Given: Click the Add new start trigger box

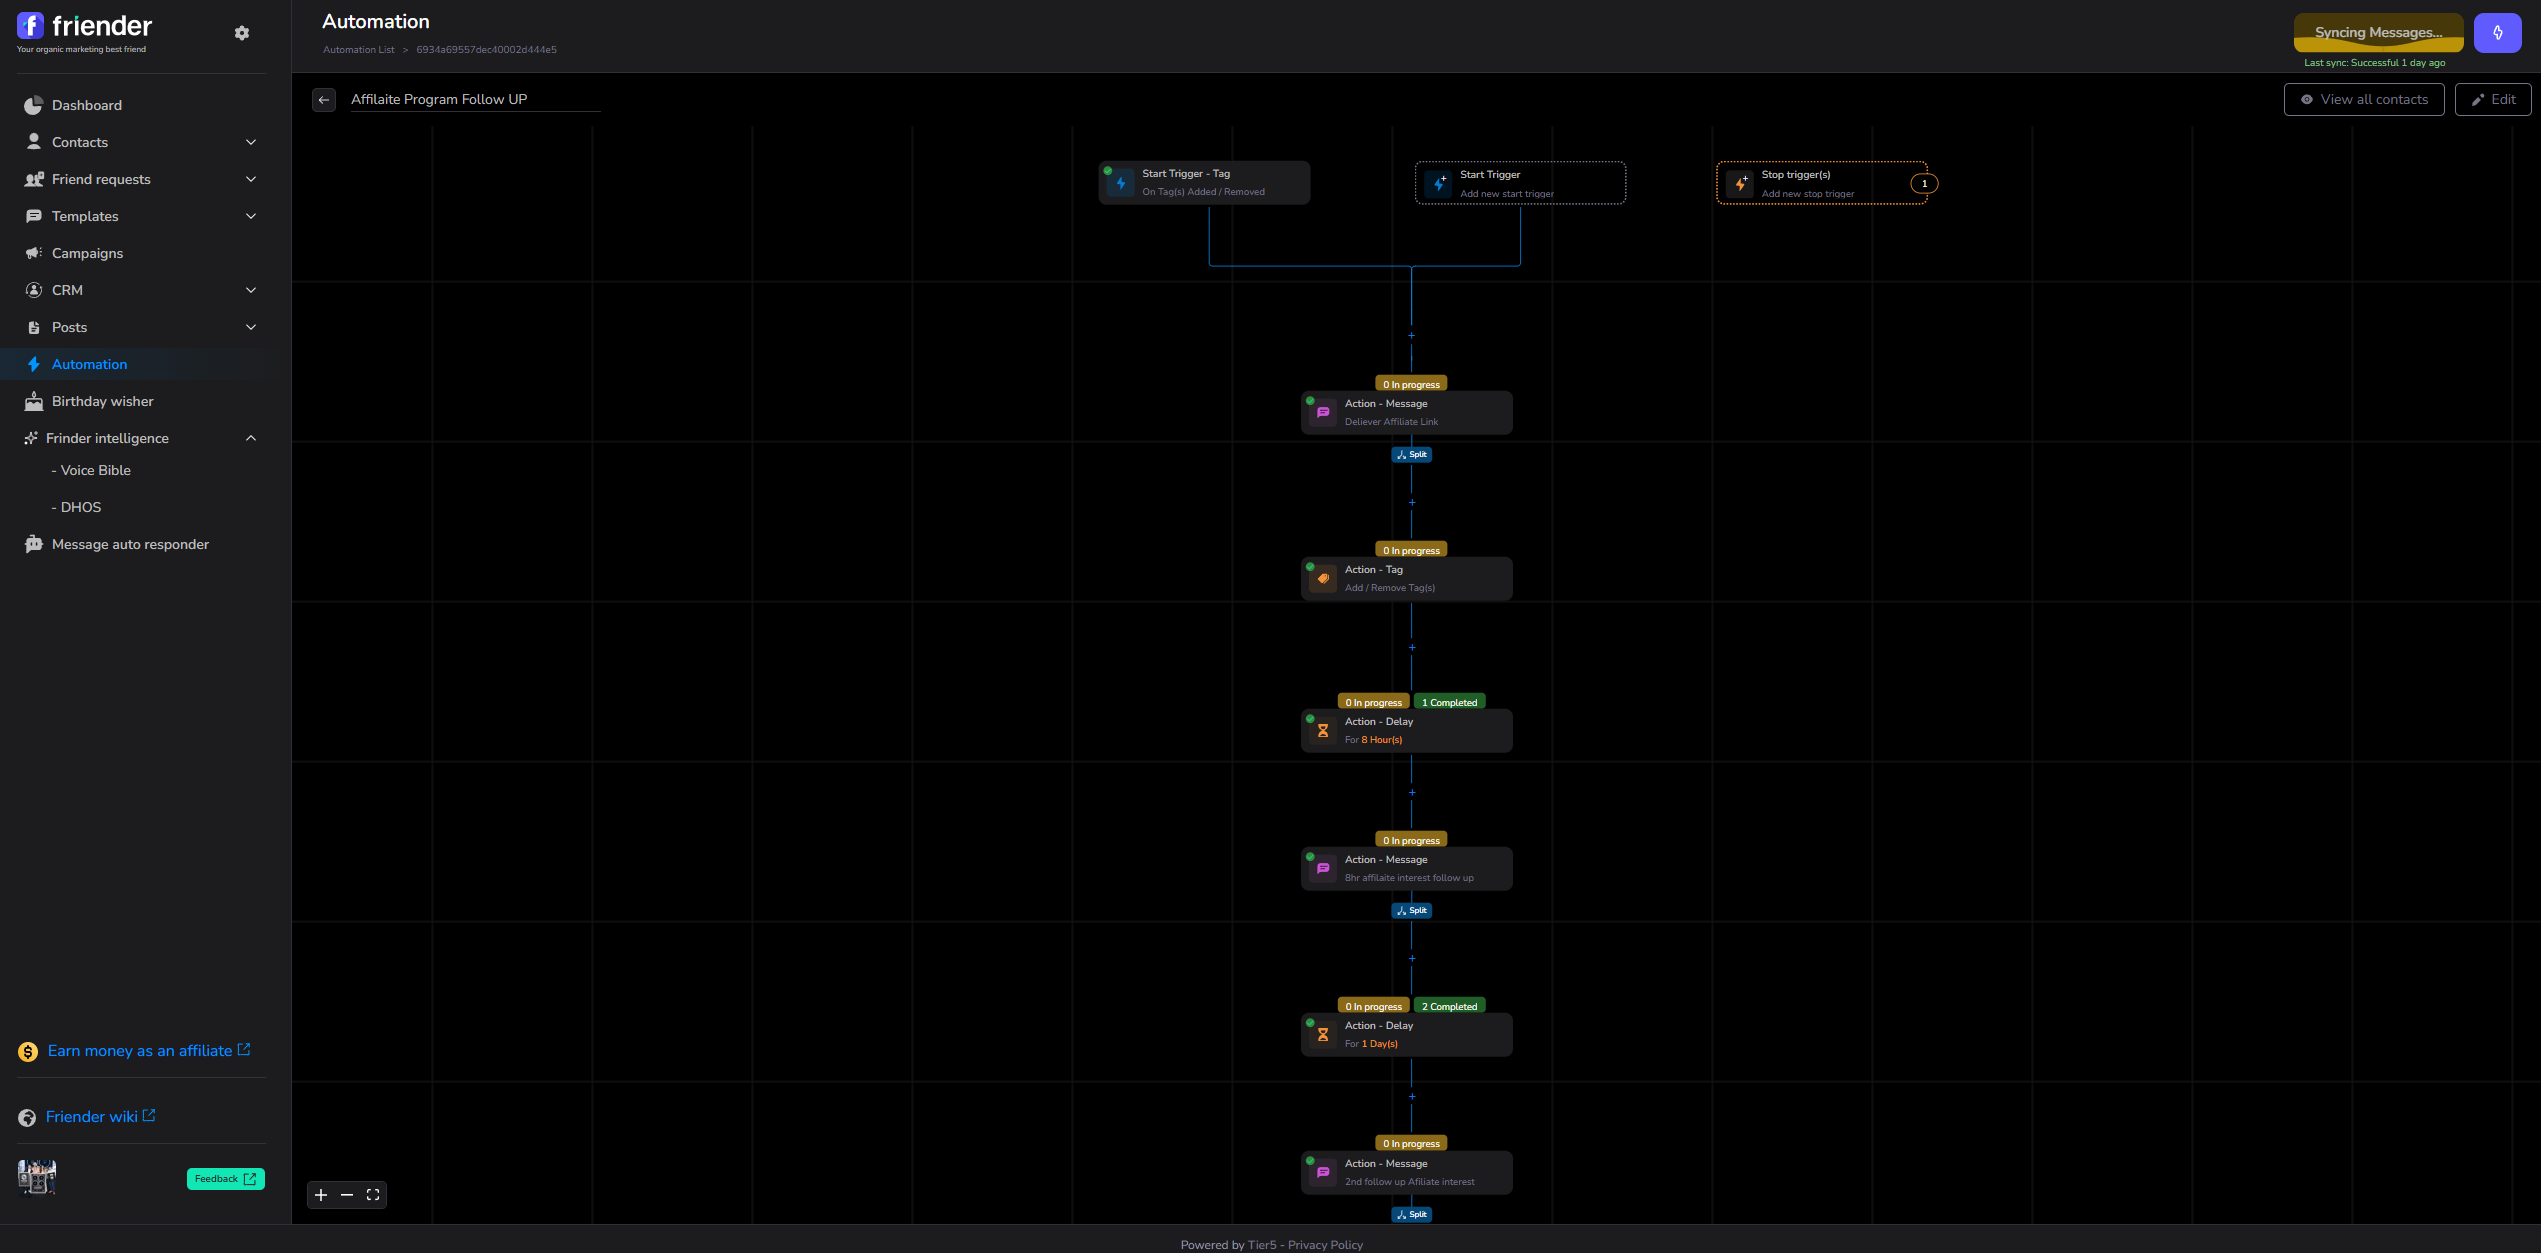Looking at the screenshot, I should tap(1520, 183).
